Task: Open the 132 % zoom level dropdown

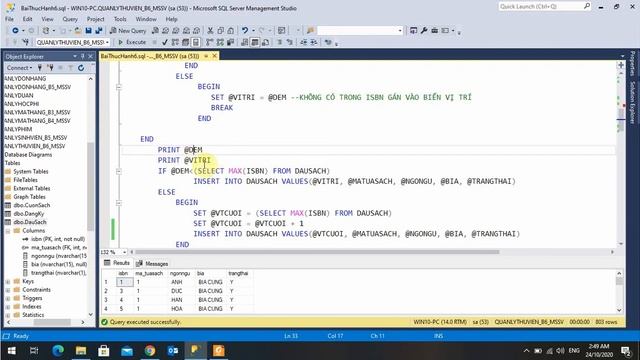Action: click(x=124, y=252)
